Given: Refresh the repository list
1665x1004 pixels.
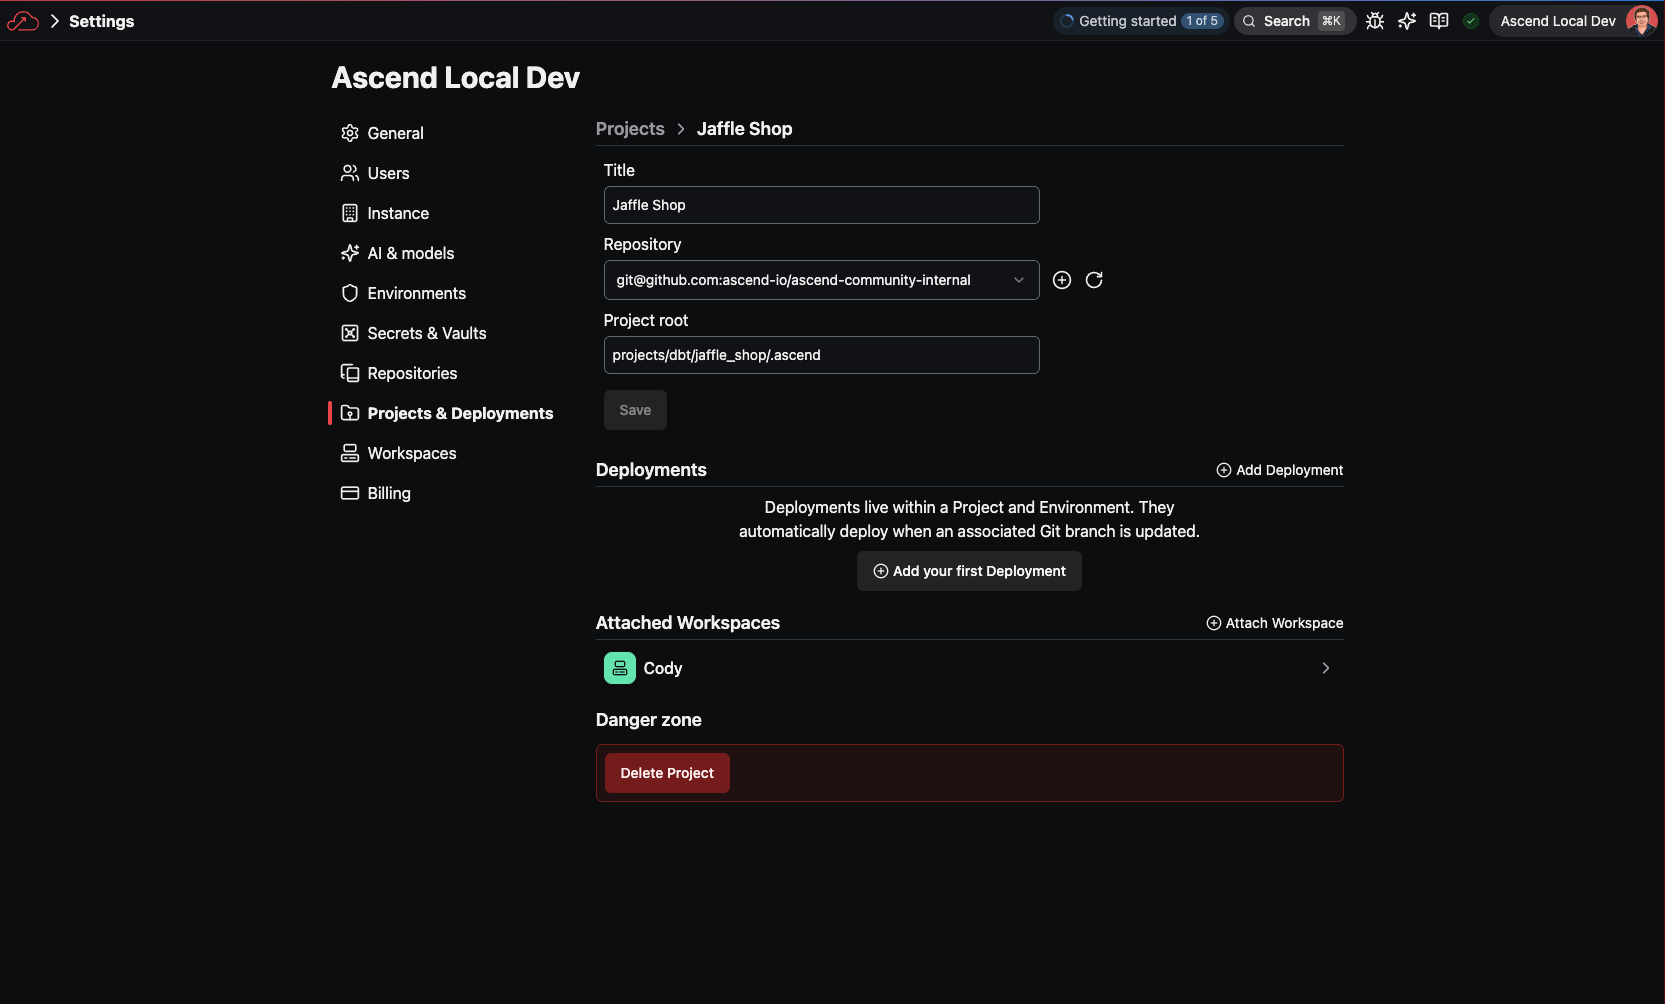Looking at the screenshot, I should 1094,280.
